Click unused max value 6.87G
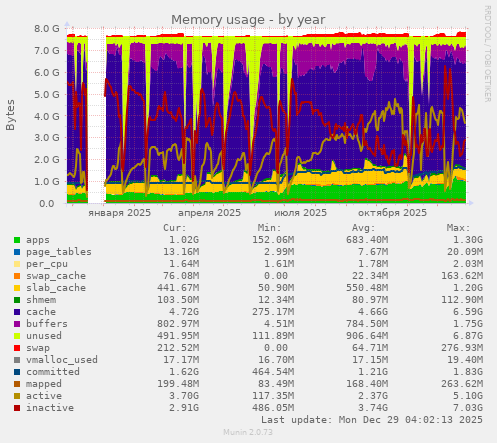Image resolution: width=497 pixels, height=443 pixels. (x=468, y=336)
